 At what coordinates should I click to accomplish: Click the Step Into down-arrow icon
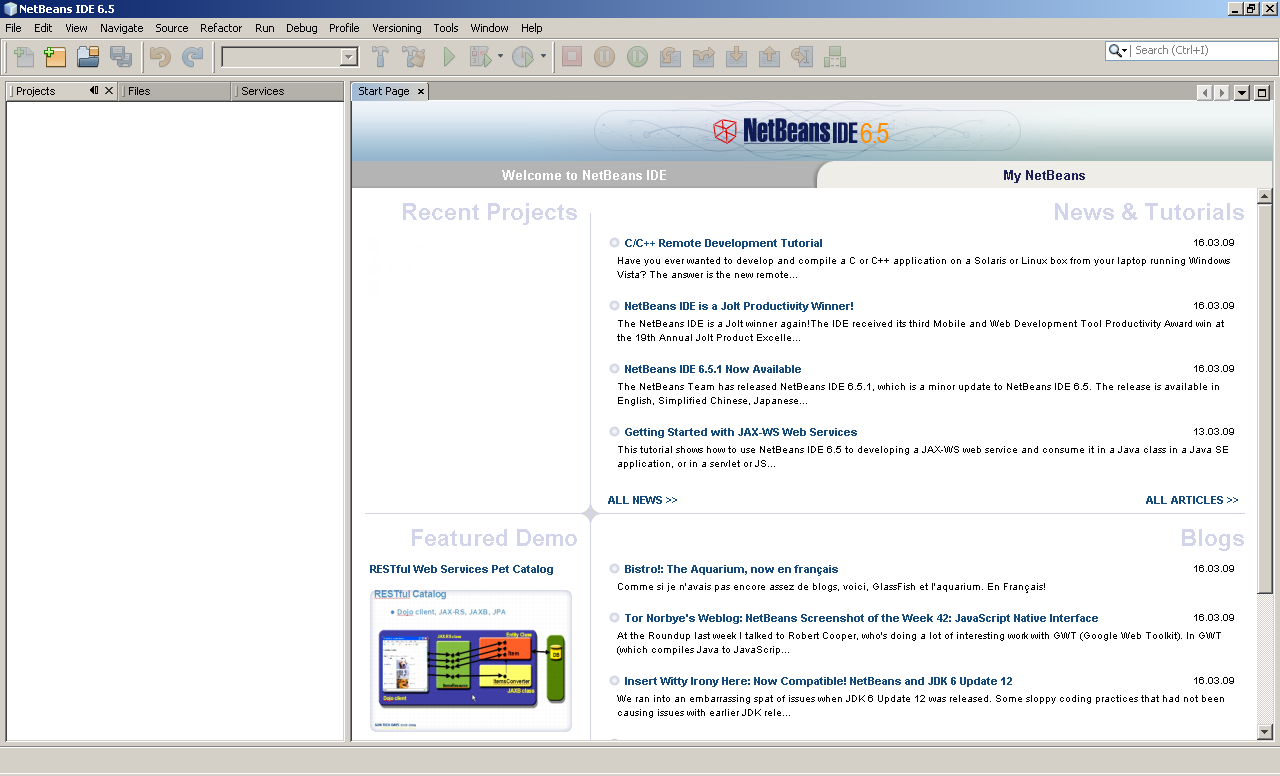[x=736, y=57]
